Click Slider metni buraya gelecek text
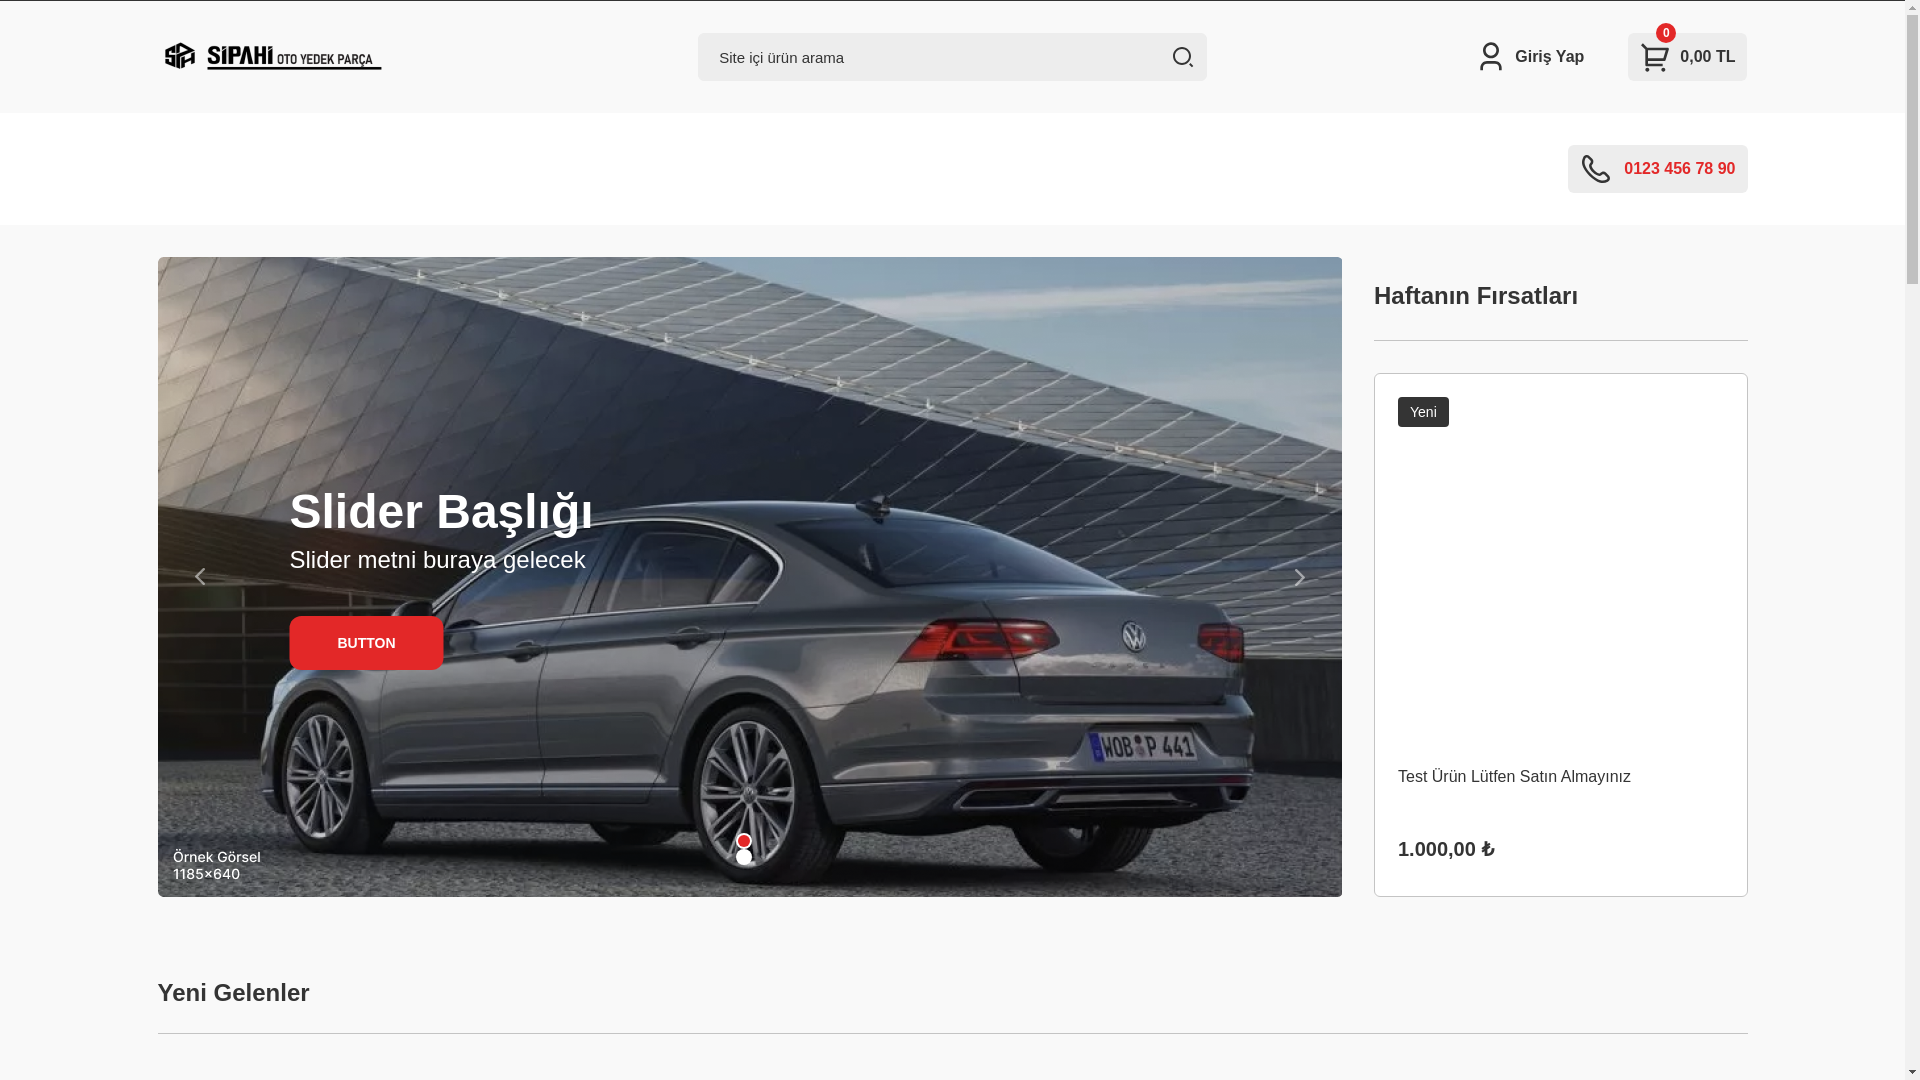 pyautogui.click(x=437, y=560)
